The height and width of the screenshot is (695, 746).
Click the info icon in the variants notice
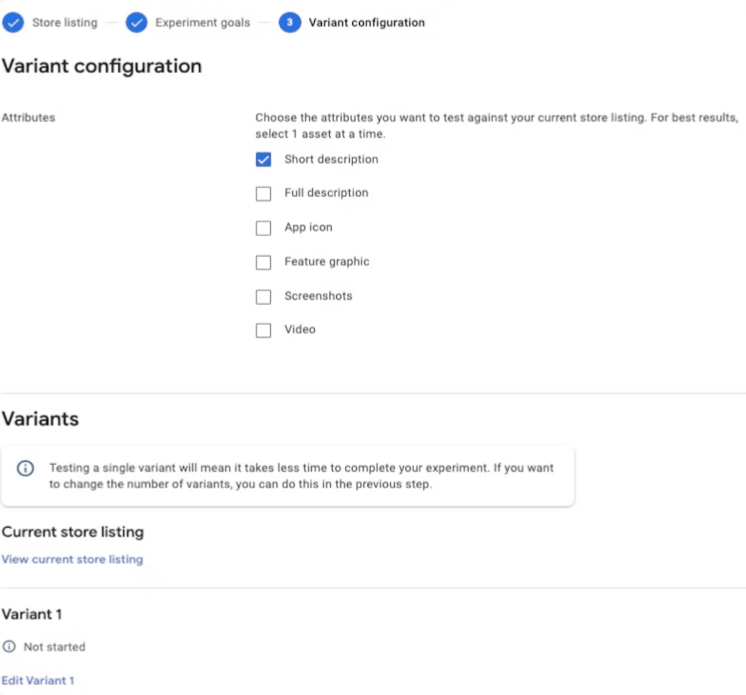coord(25,468)
